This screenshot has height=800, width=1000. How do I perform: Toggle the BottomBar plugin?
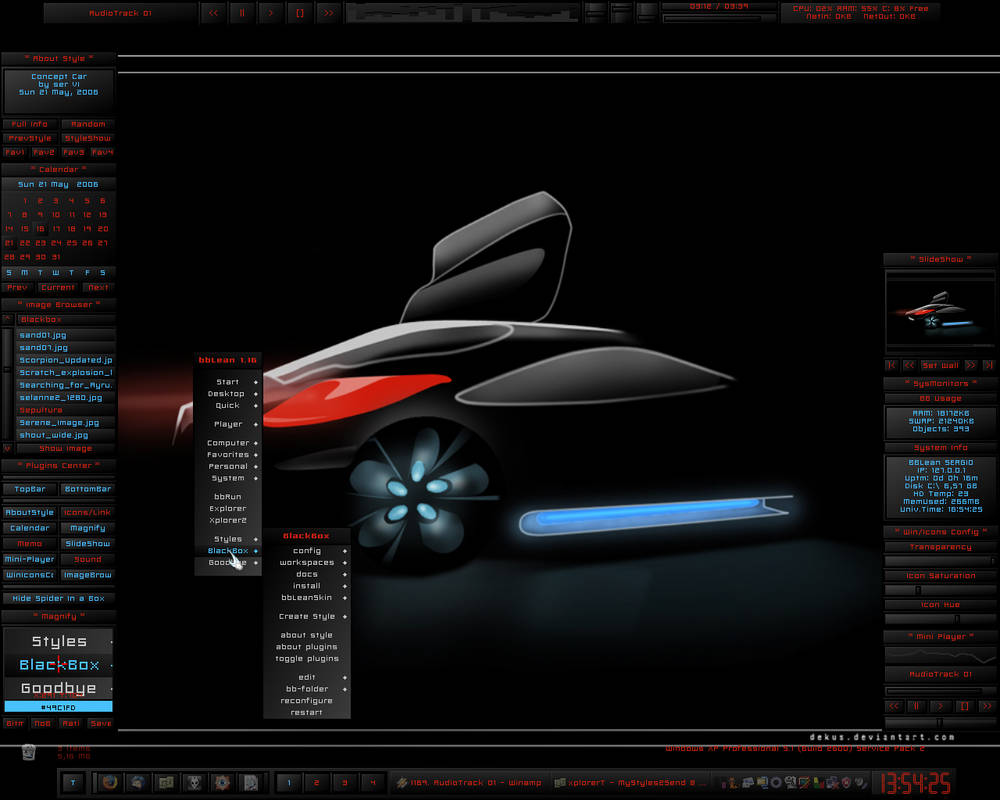click(x=87, y=489)
